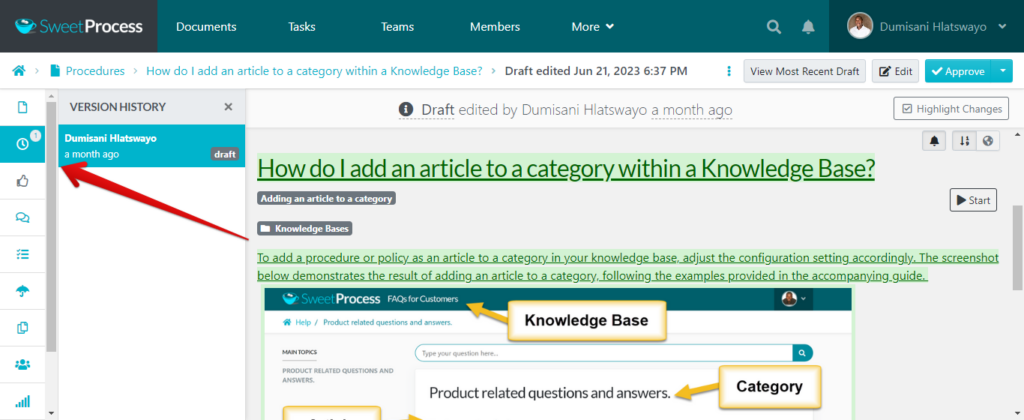
Task: Open the three-dot actions menu in breadcrumb bar
Action: tap(729, 71)
